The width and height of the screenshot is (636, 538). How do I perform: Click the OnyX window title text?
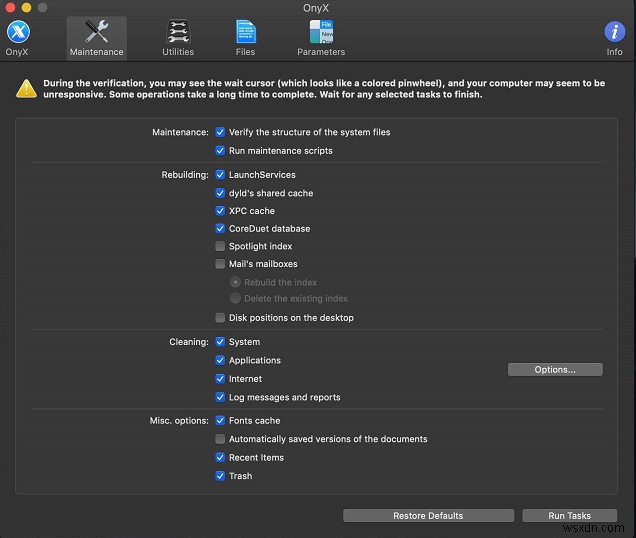click(x=316, y=8)
